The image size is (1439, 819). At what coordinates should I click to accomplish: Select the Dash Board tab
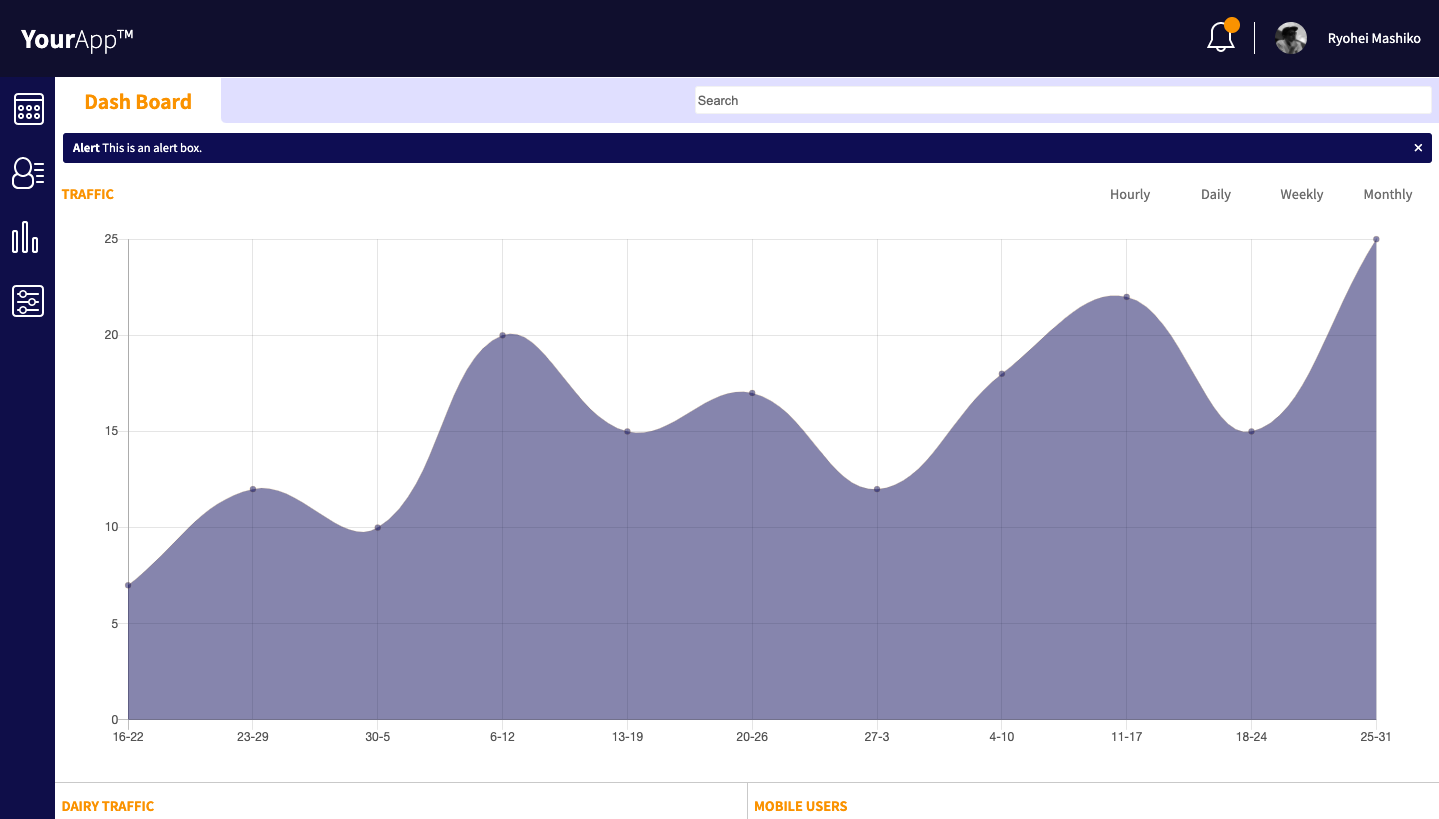coord(138,101)
